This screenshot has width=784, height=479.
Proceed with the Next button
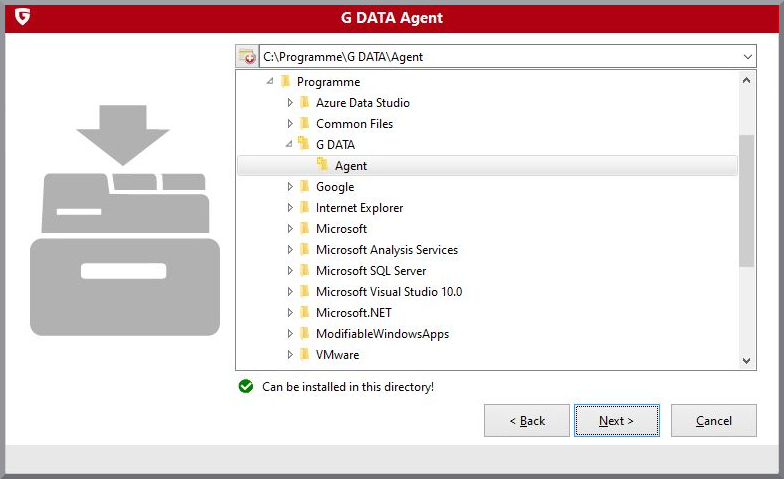(x=616, y=420)
